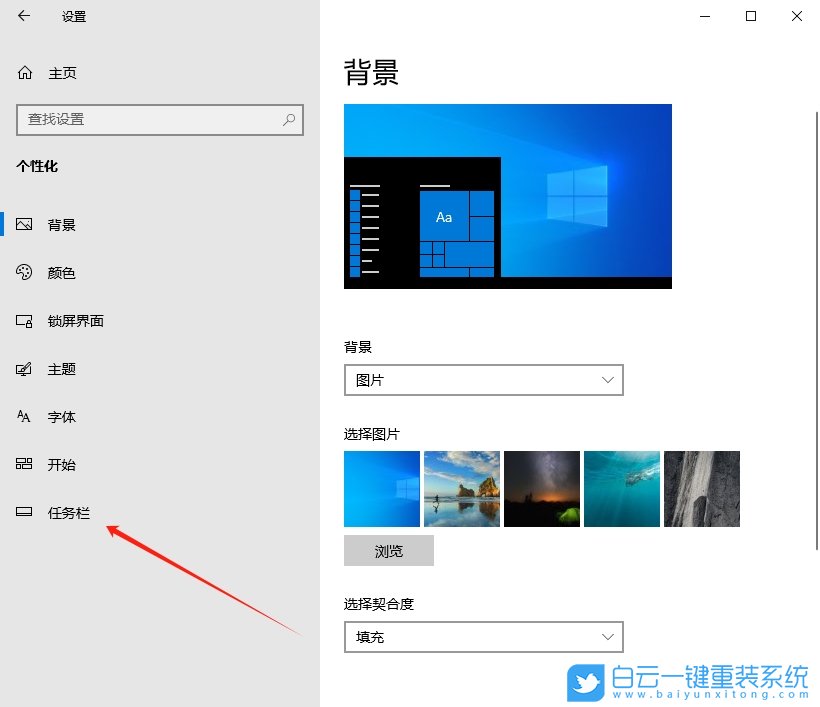Viewport: 820px width, 707px height.
Task: Click the 查找设置 search input field
Action: pyautogui.click(x=150, y=119)
